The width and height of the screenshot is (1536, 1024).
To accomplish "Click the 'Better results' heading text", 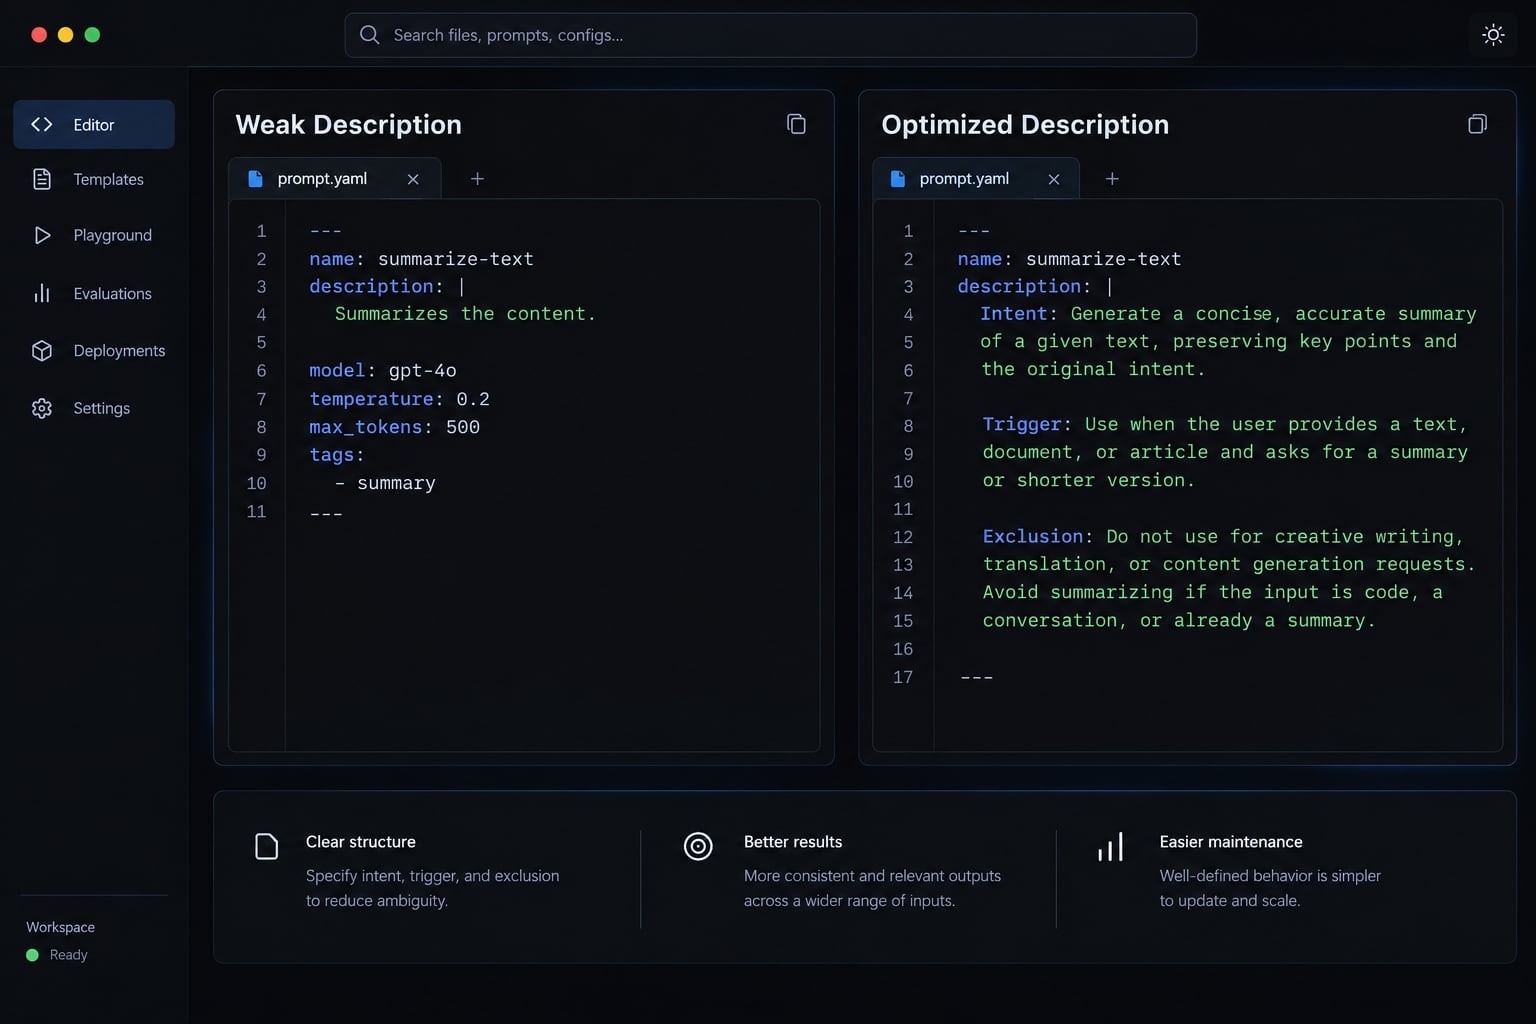I will (x=793, y=842).
